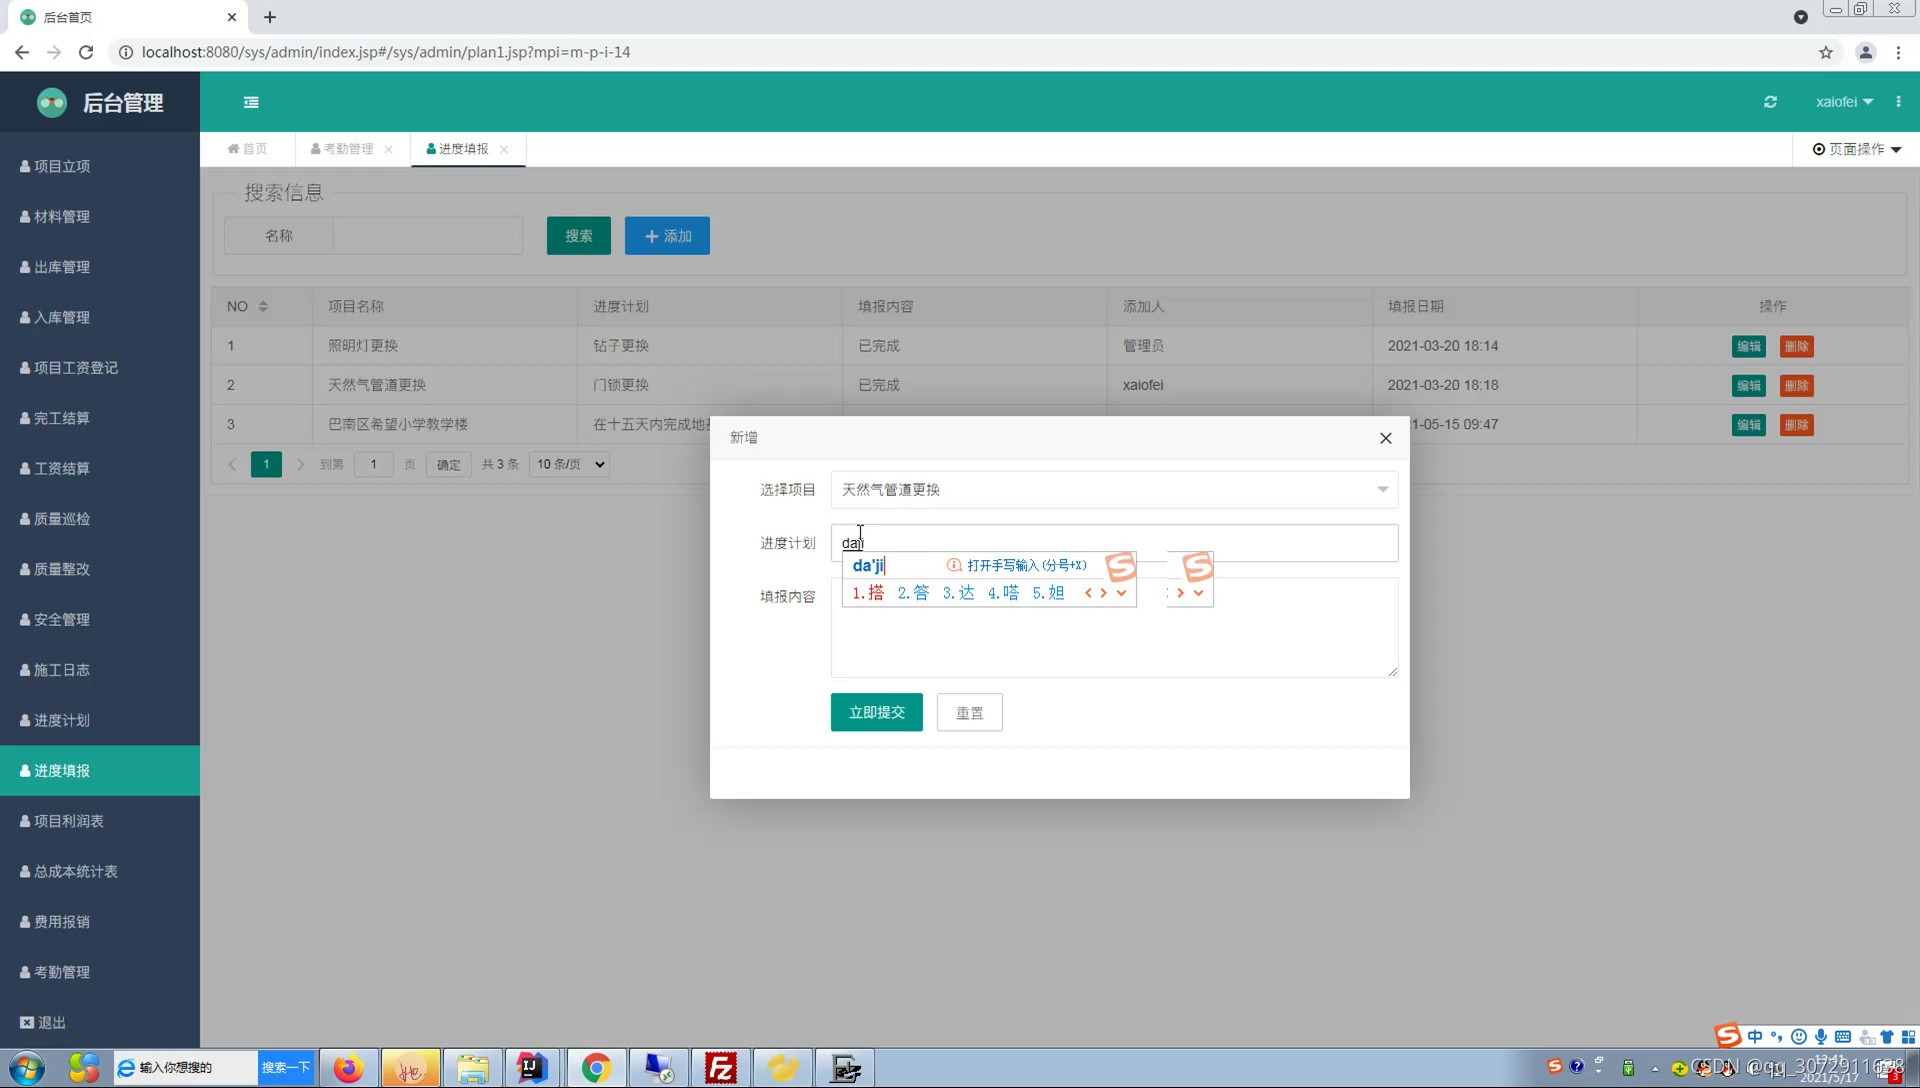Select IME candidate 1.搭
The height and width of the screenshot is (1088, 1920).
pyautogui.click(x=868, y=593)
